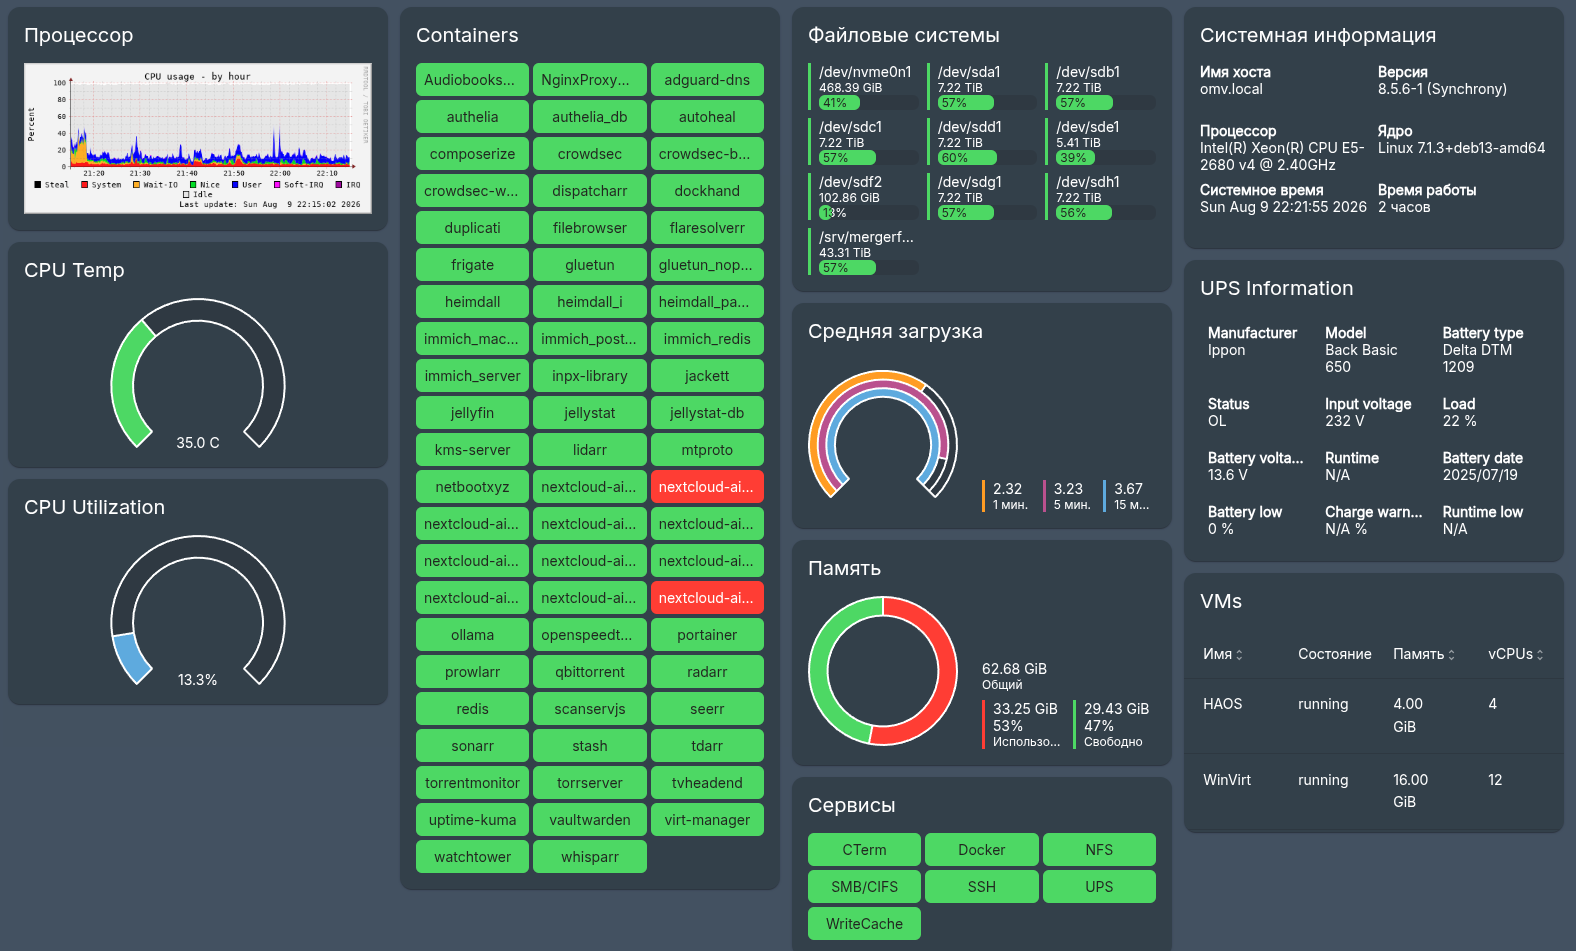This screenshot has height=951, width=1576.
Task: Sort VMs table by Имя arrows
Action: tap(1239, 655)
